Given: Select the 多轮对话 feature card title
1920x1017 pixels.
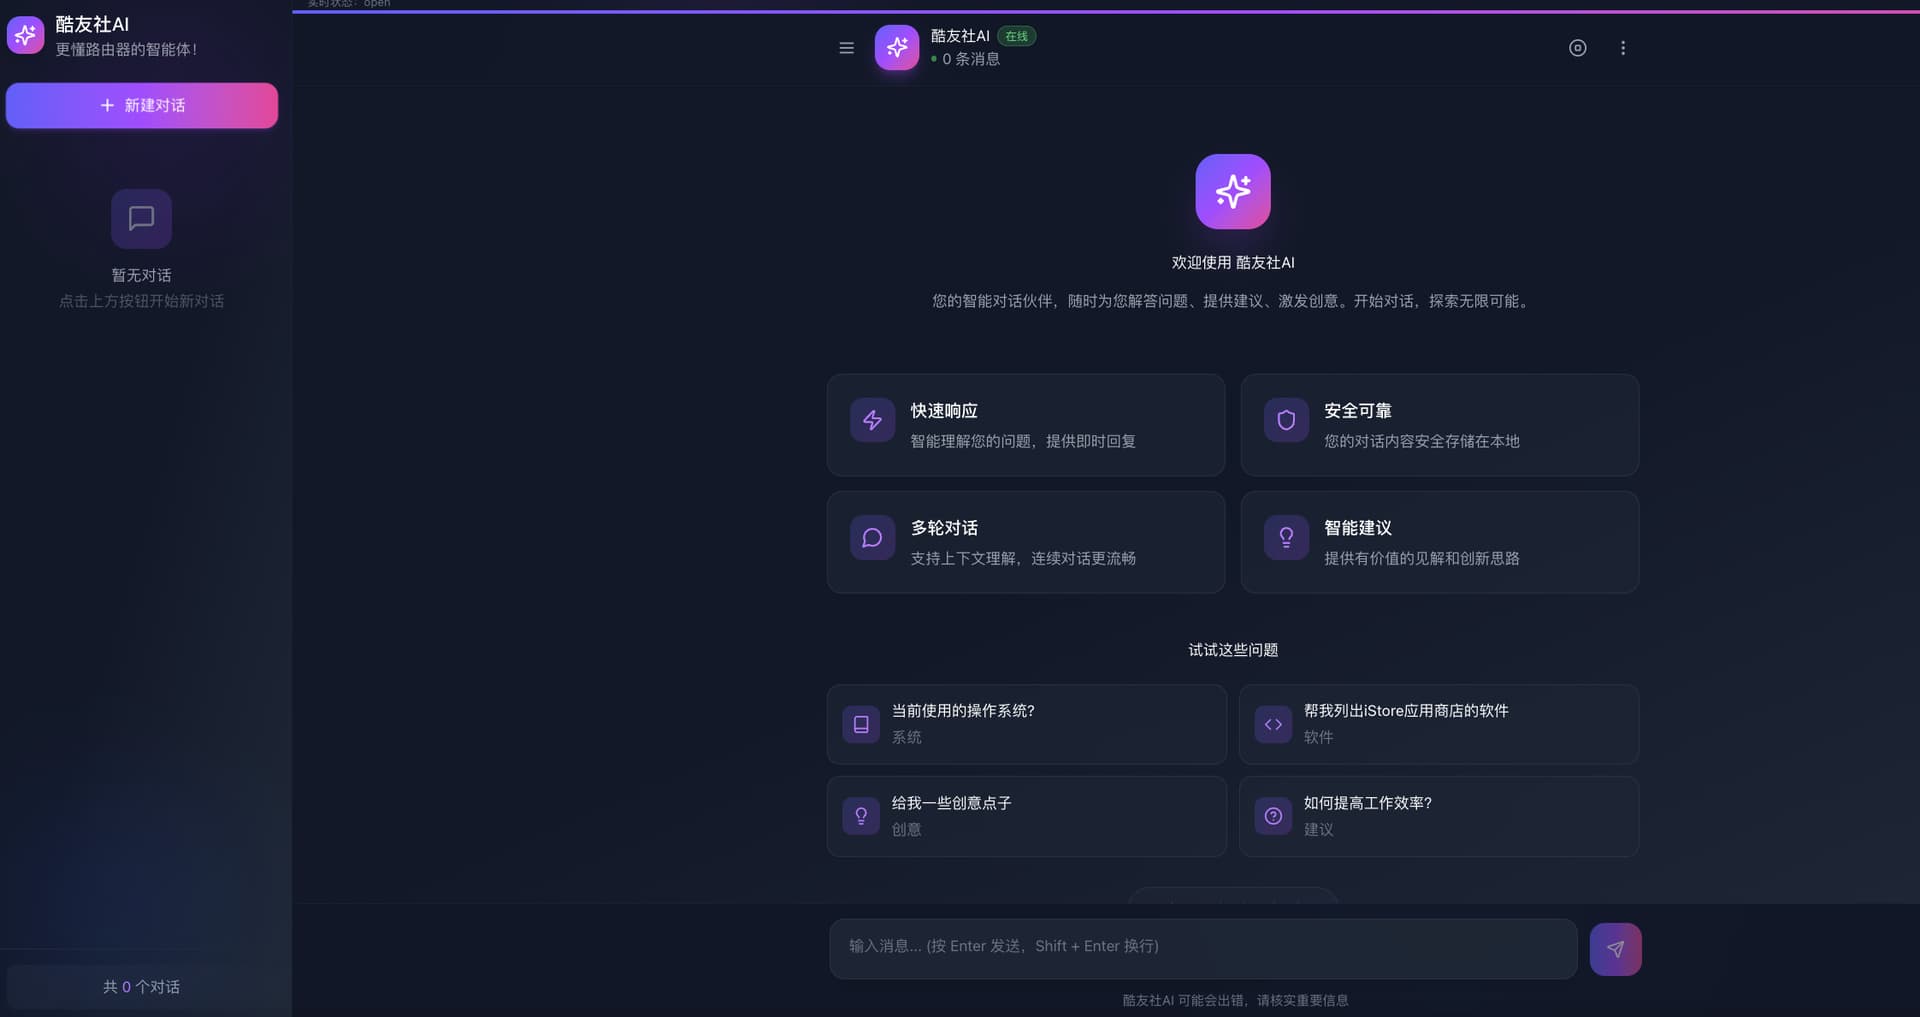Looking at the screenshot, I should pyautogui.click(x=944, y=528).
